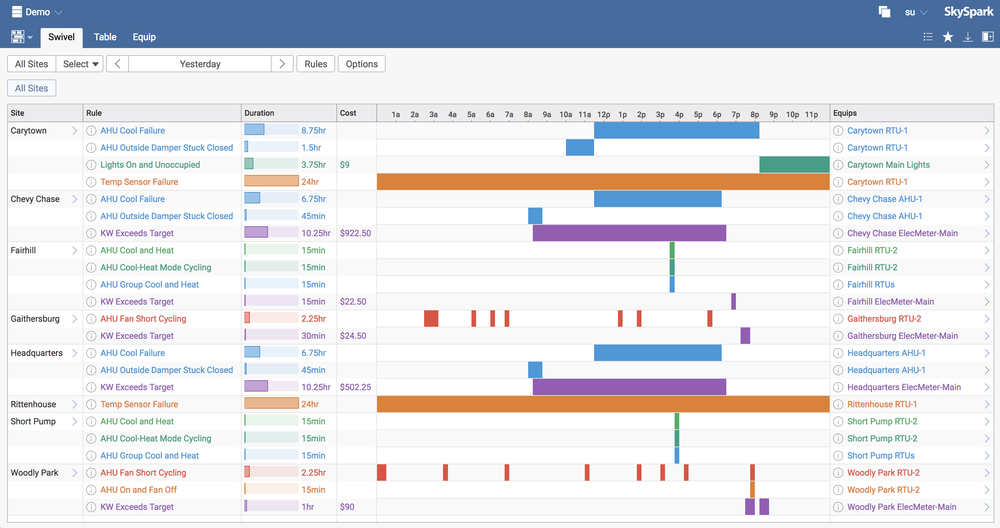Open the su user menu
Viewport: 1000px width, 528px height.
click(915, 12)
